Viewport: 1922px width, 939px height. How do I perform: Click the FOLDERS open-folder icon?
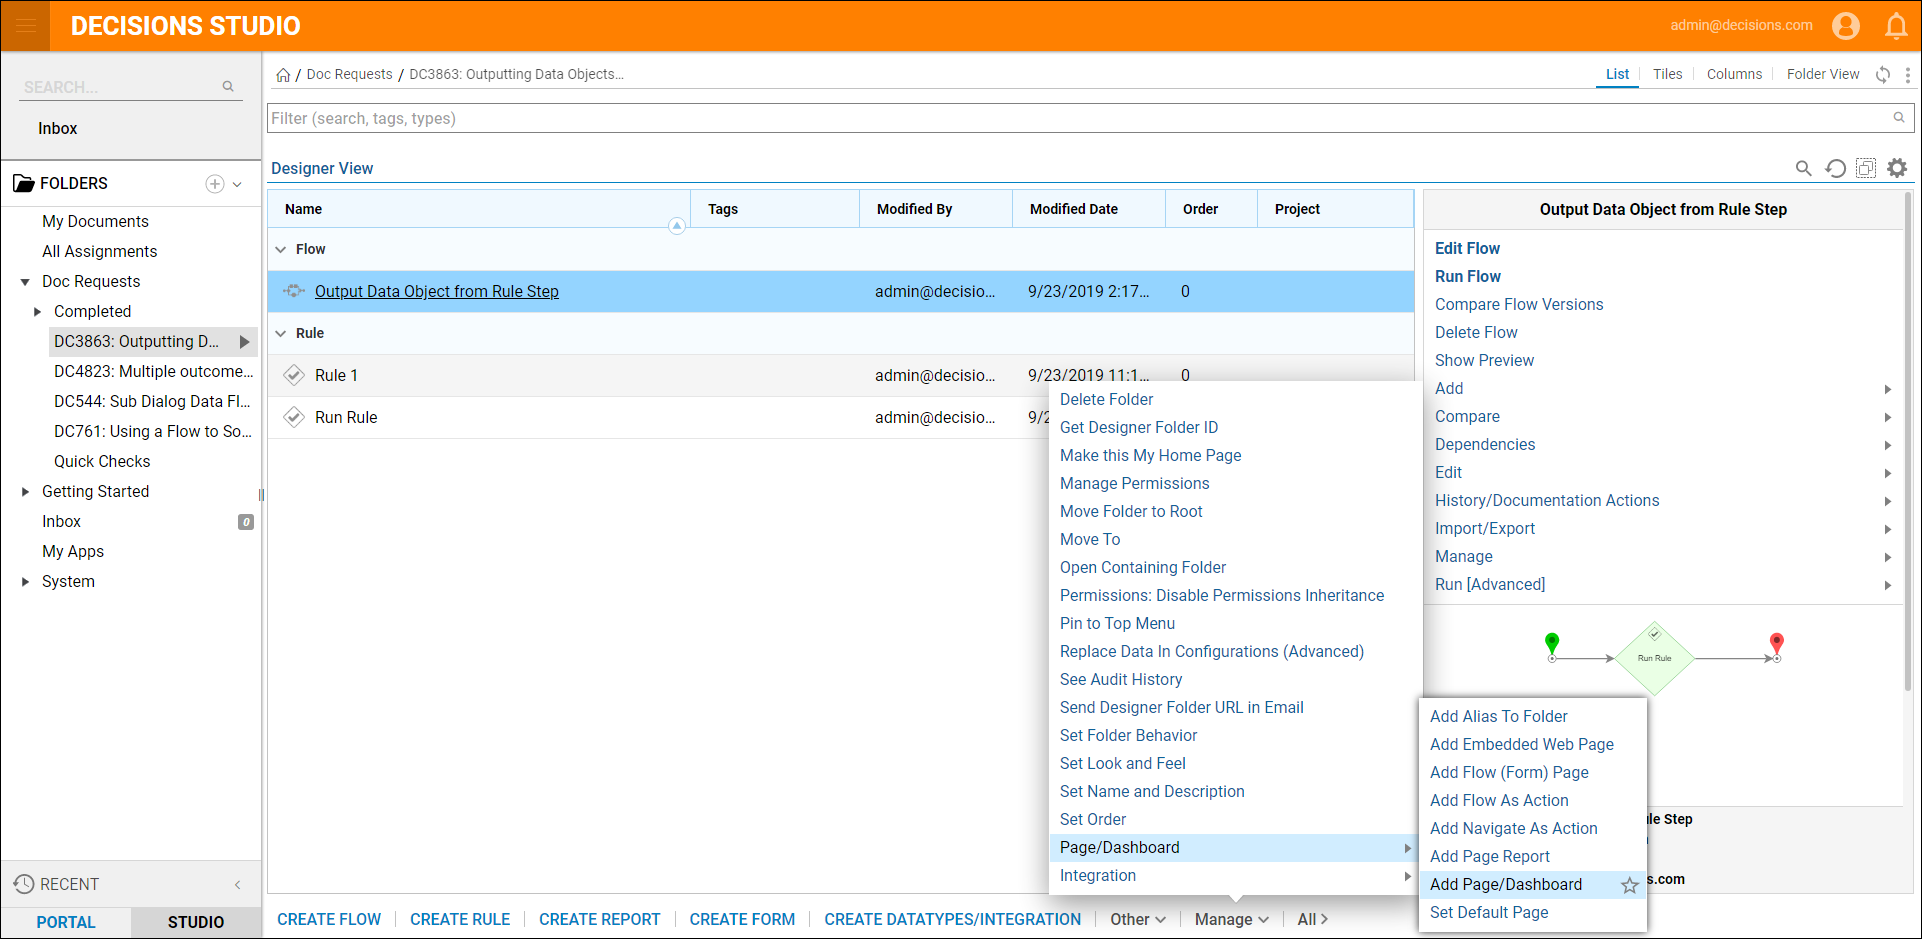[24, 183]
